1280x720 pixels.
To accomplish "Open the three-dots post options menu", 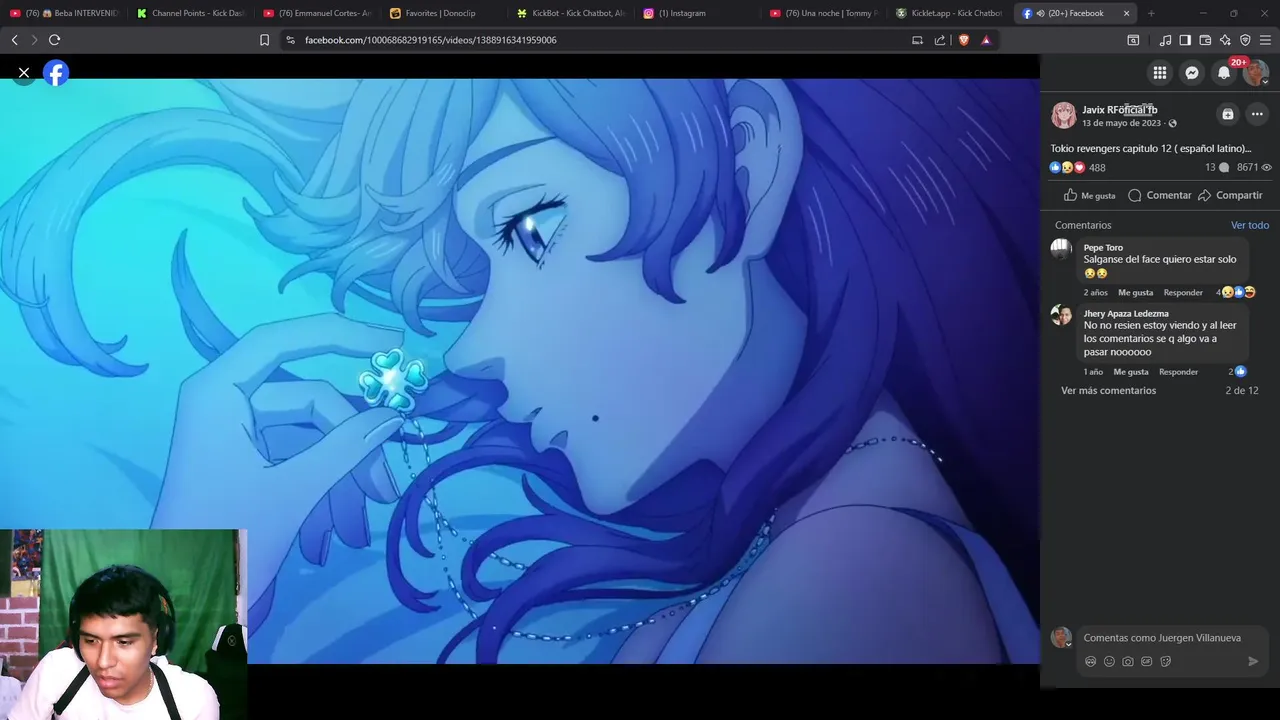I will (1257, 114).
